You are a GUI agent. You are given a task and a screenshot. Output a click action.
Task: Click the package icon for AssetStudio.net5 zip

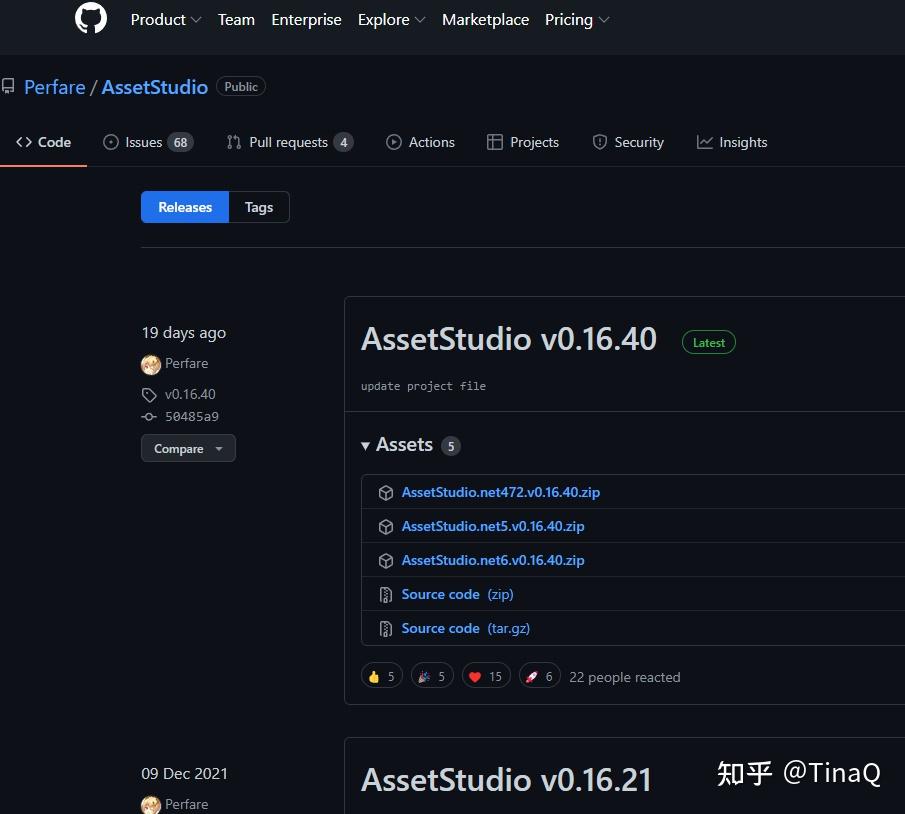pyautogui.click(x=386, y=526)
